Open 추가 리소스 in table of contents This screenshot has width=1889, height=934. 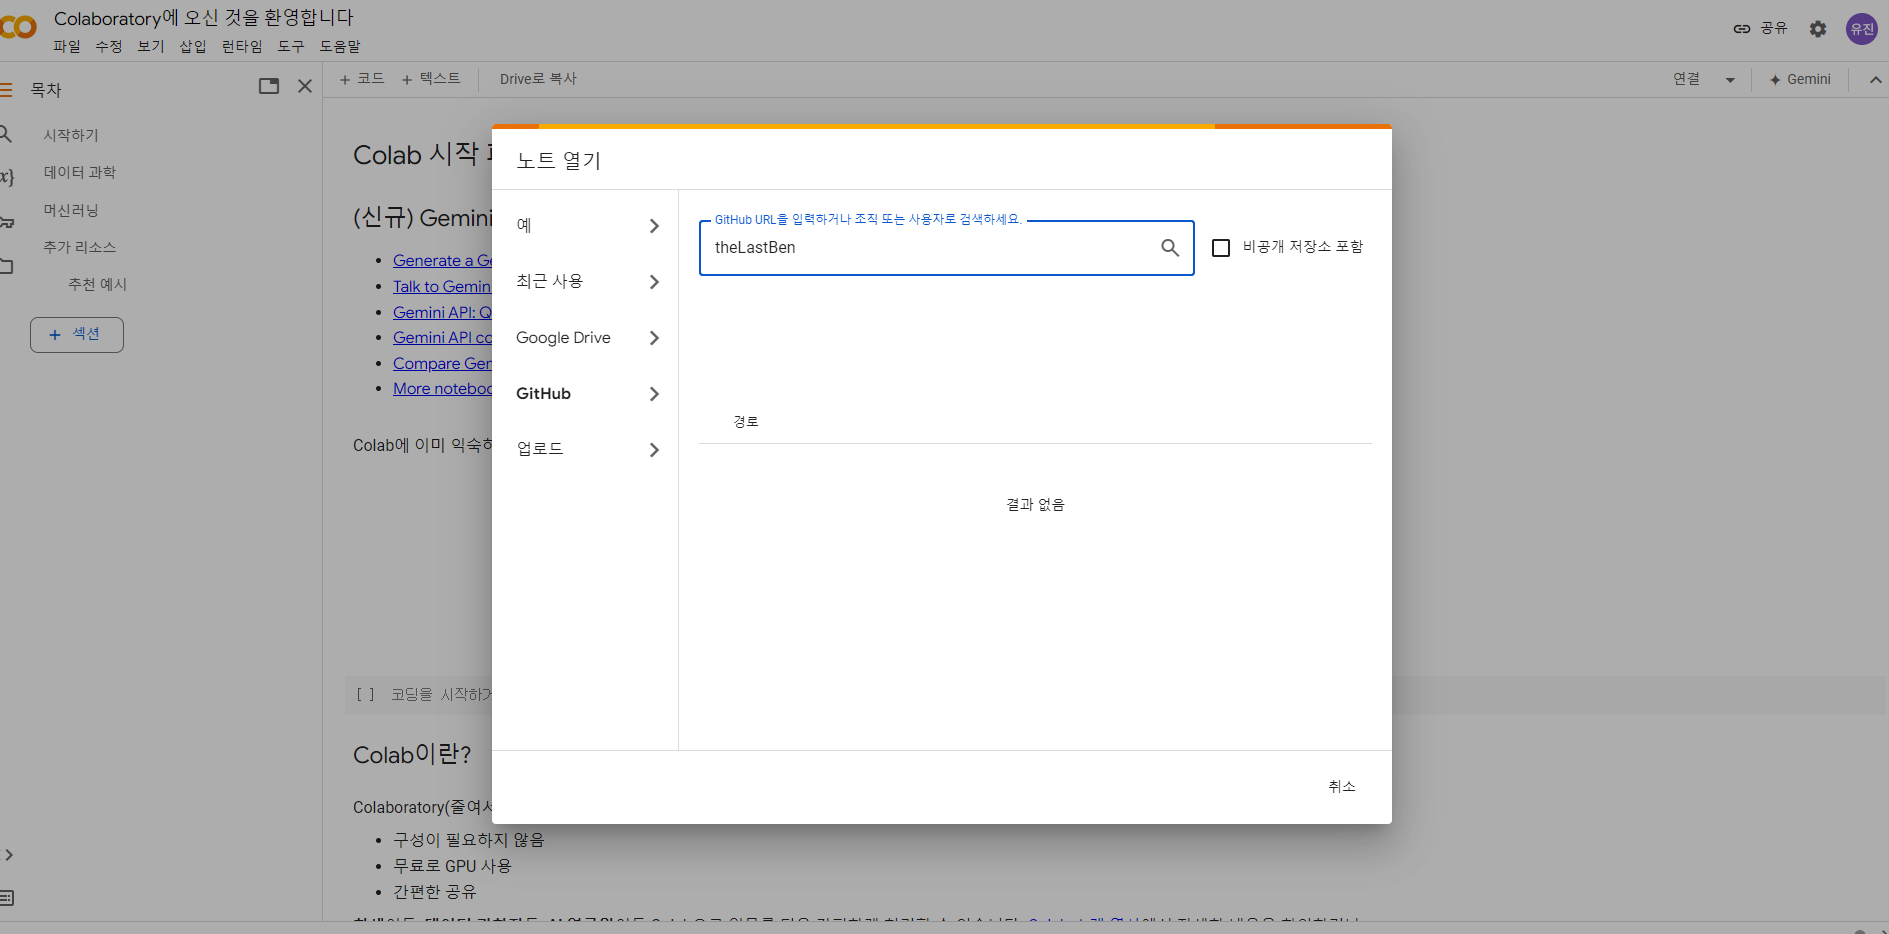[80, 247]
